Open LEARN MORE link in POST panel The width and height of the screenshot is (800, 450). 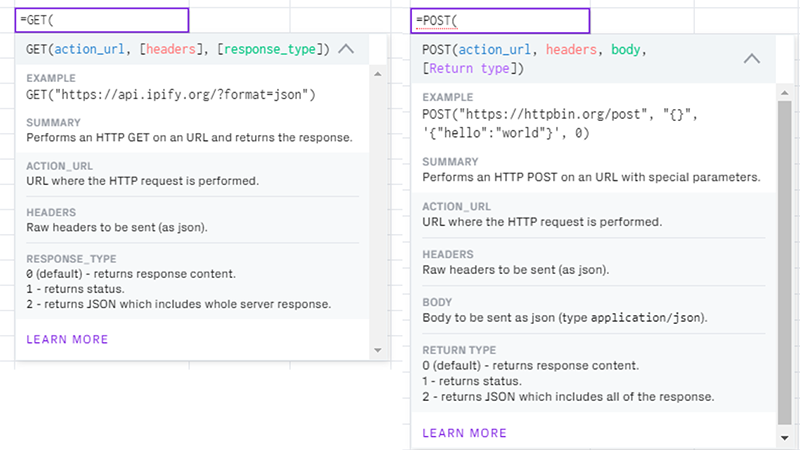tap(464, 433)
